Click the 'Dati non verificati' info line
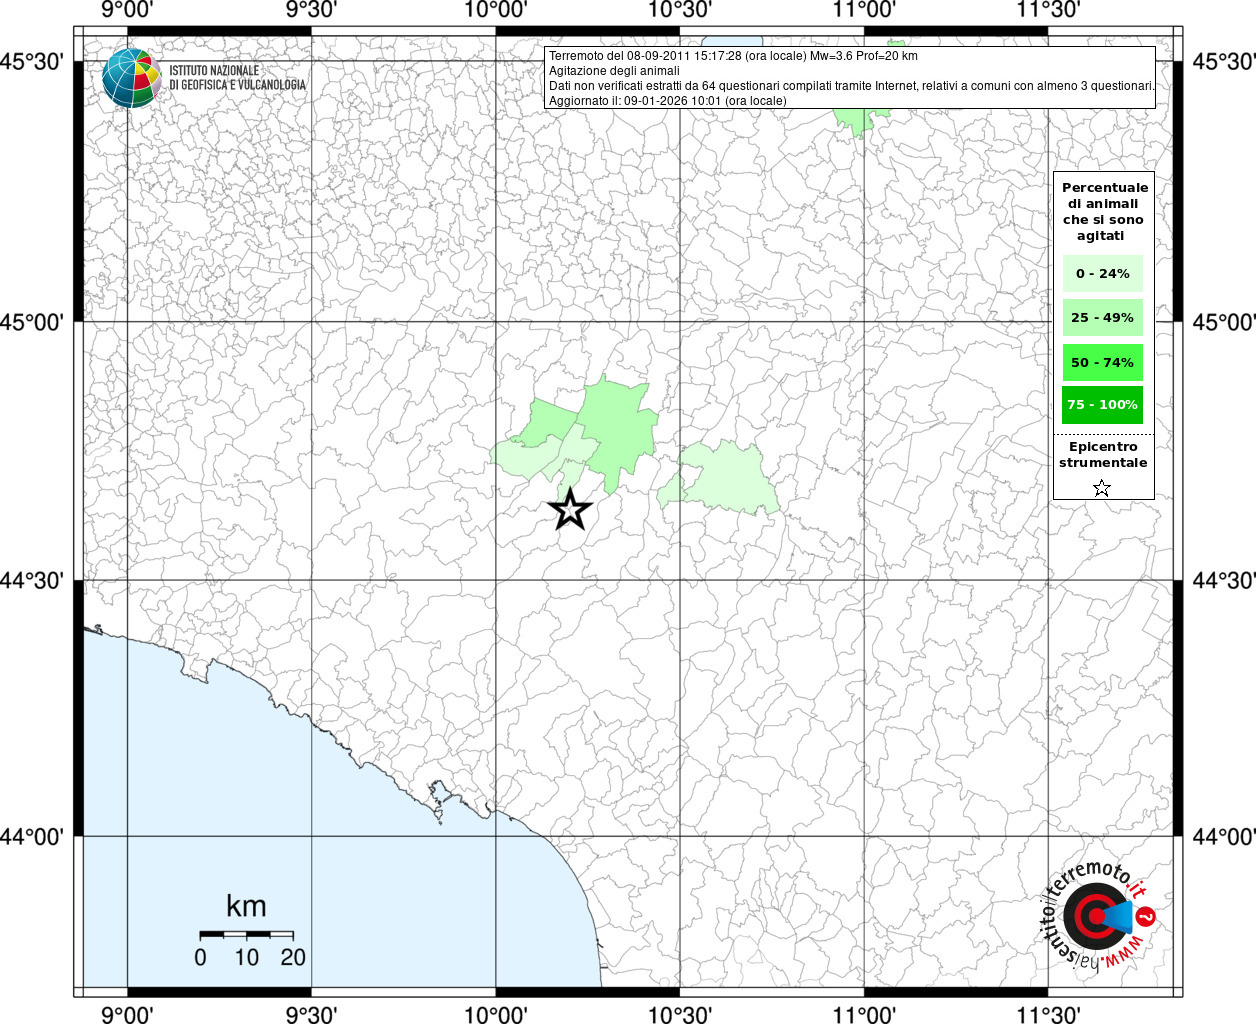The width and height of the screenshot is (1256, 1024). [x=851, y=86]
